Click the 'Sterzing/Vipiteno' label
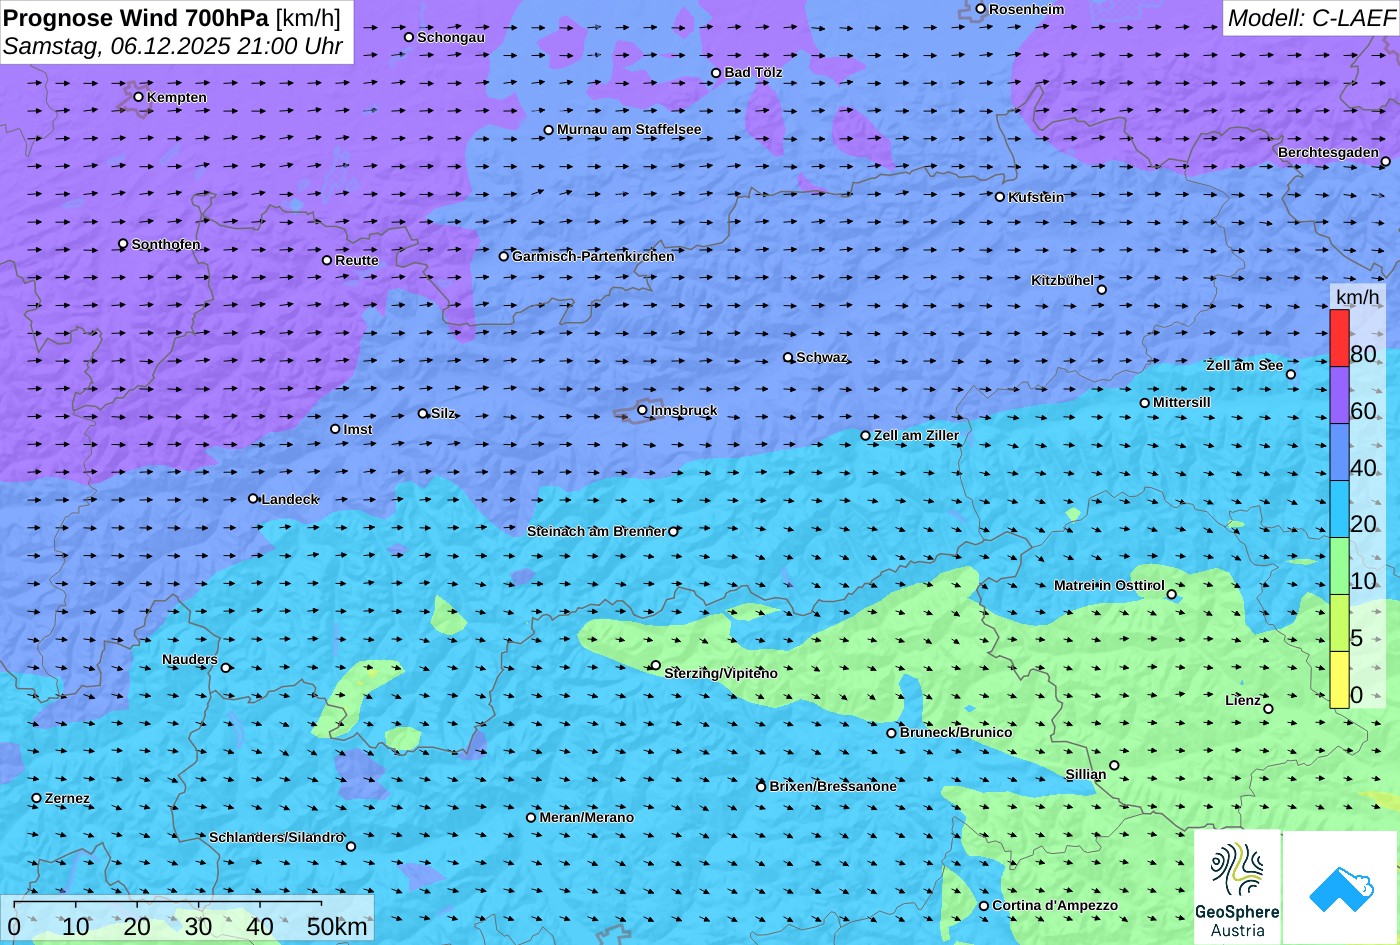The width and height of the screenshot is (1400, 945). [x=721, y=673]
